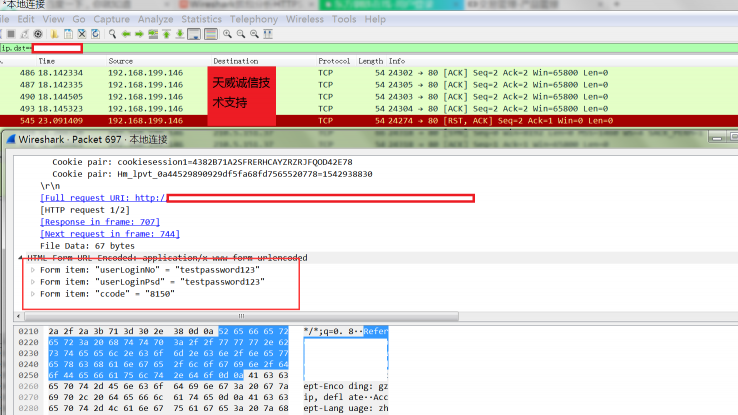This screenshot has height=415, width=738.
Task: Open the Capture menu
Action: (112, 19)
